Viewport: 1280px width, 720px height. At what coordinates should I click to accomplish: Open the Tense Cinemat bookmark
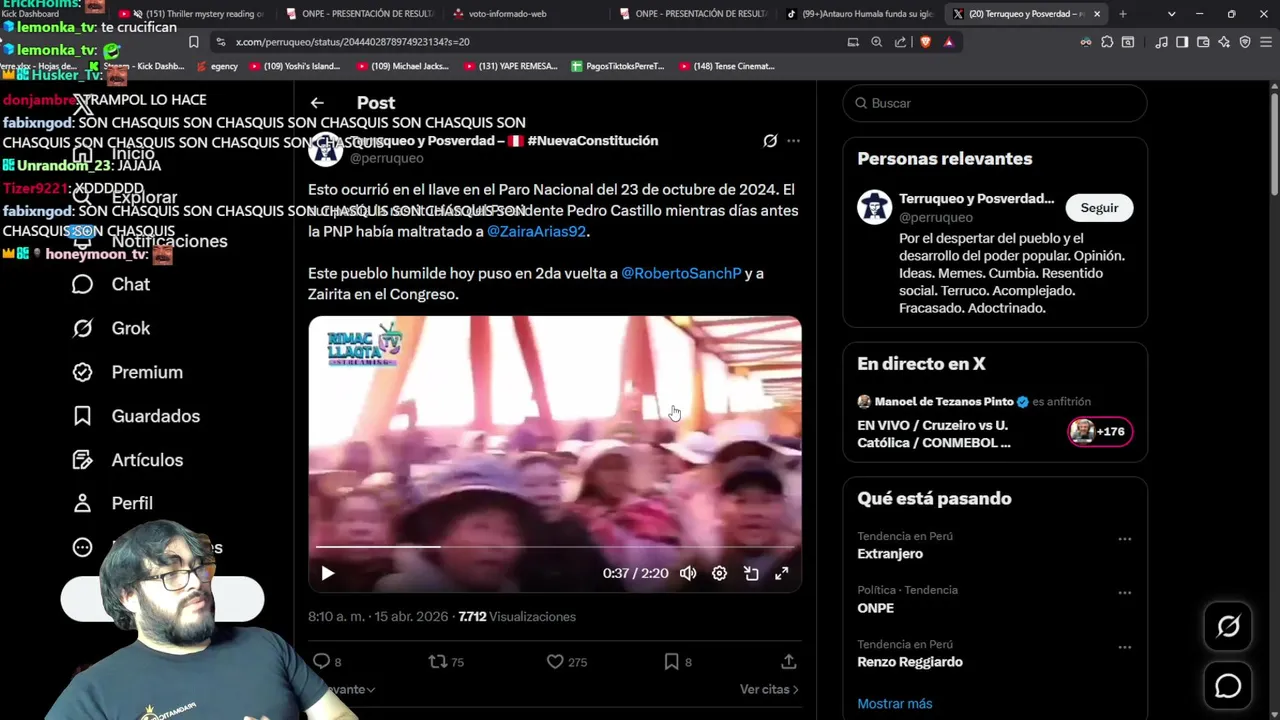tap(727, 66)
